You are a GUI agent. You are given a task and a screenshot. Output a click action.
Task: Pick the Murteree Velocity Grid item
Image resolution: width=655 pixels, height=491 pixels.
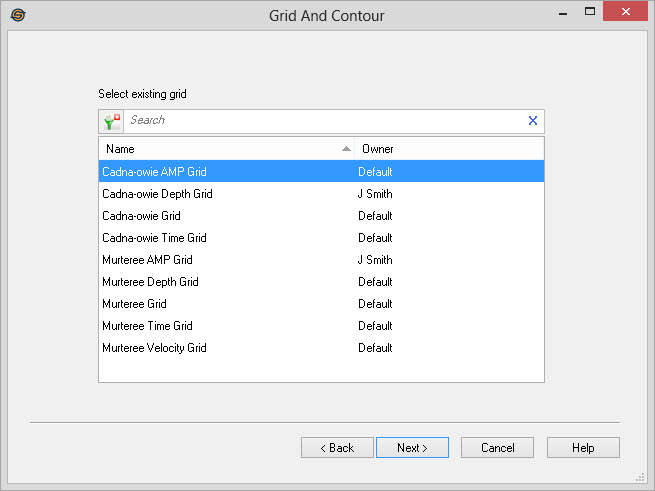(154, 348)
